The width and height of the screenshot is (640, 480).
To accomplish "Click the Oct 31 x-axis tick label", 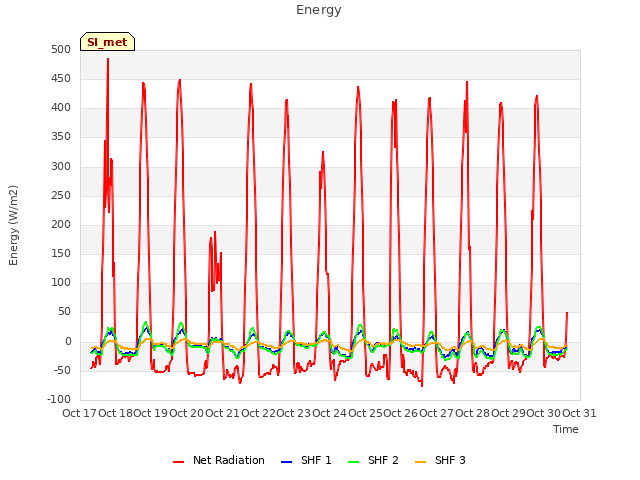I will pos(579,413).
